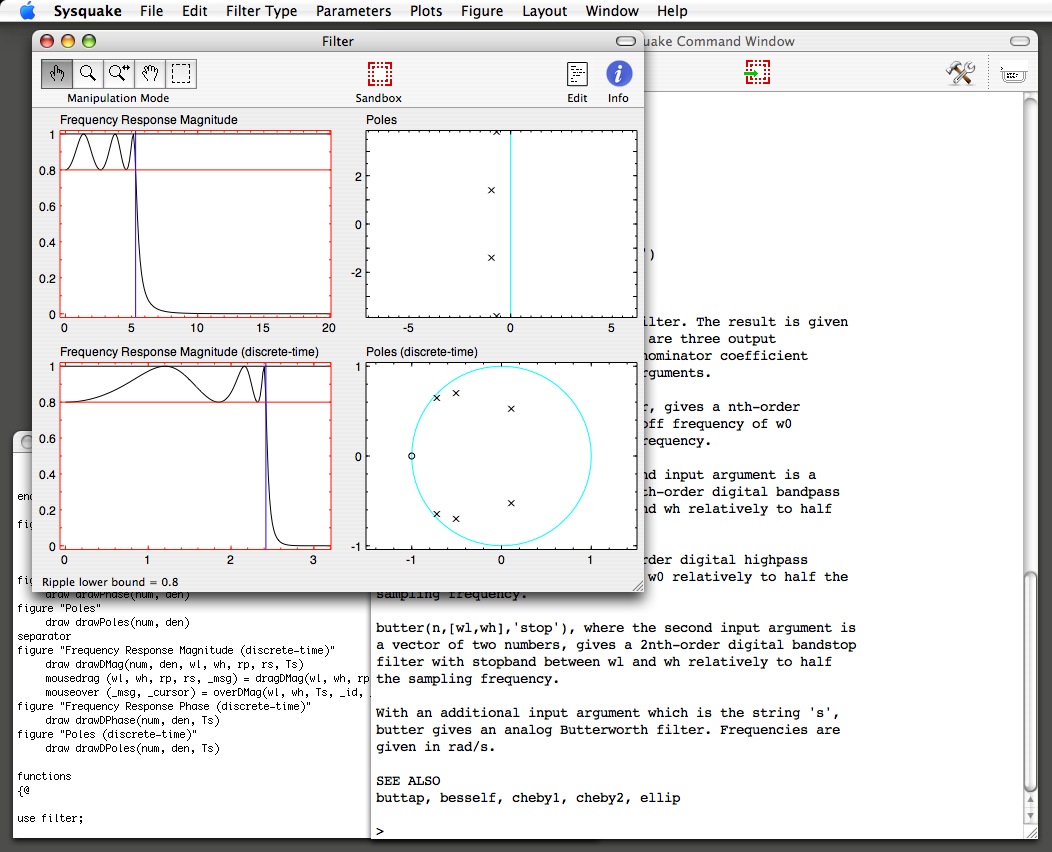The image size is (1052, 852).
Task: Open the Apple menu
Action: (x=28, y=11)
